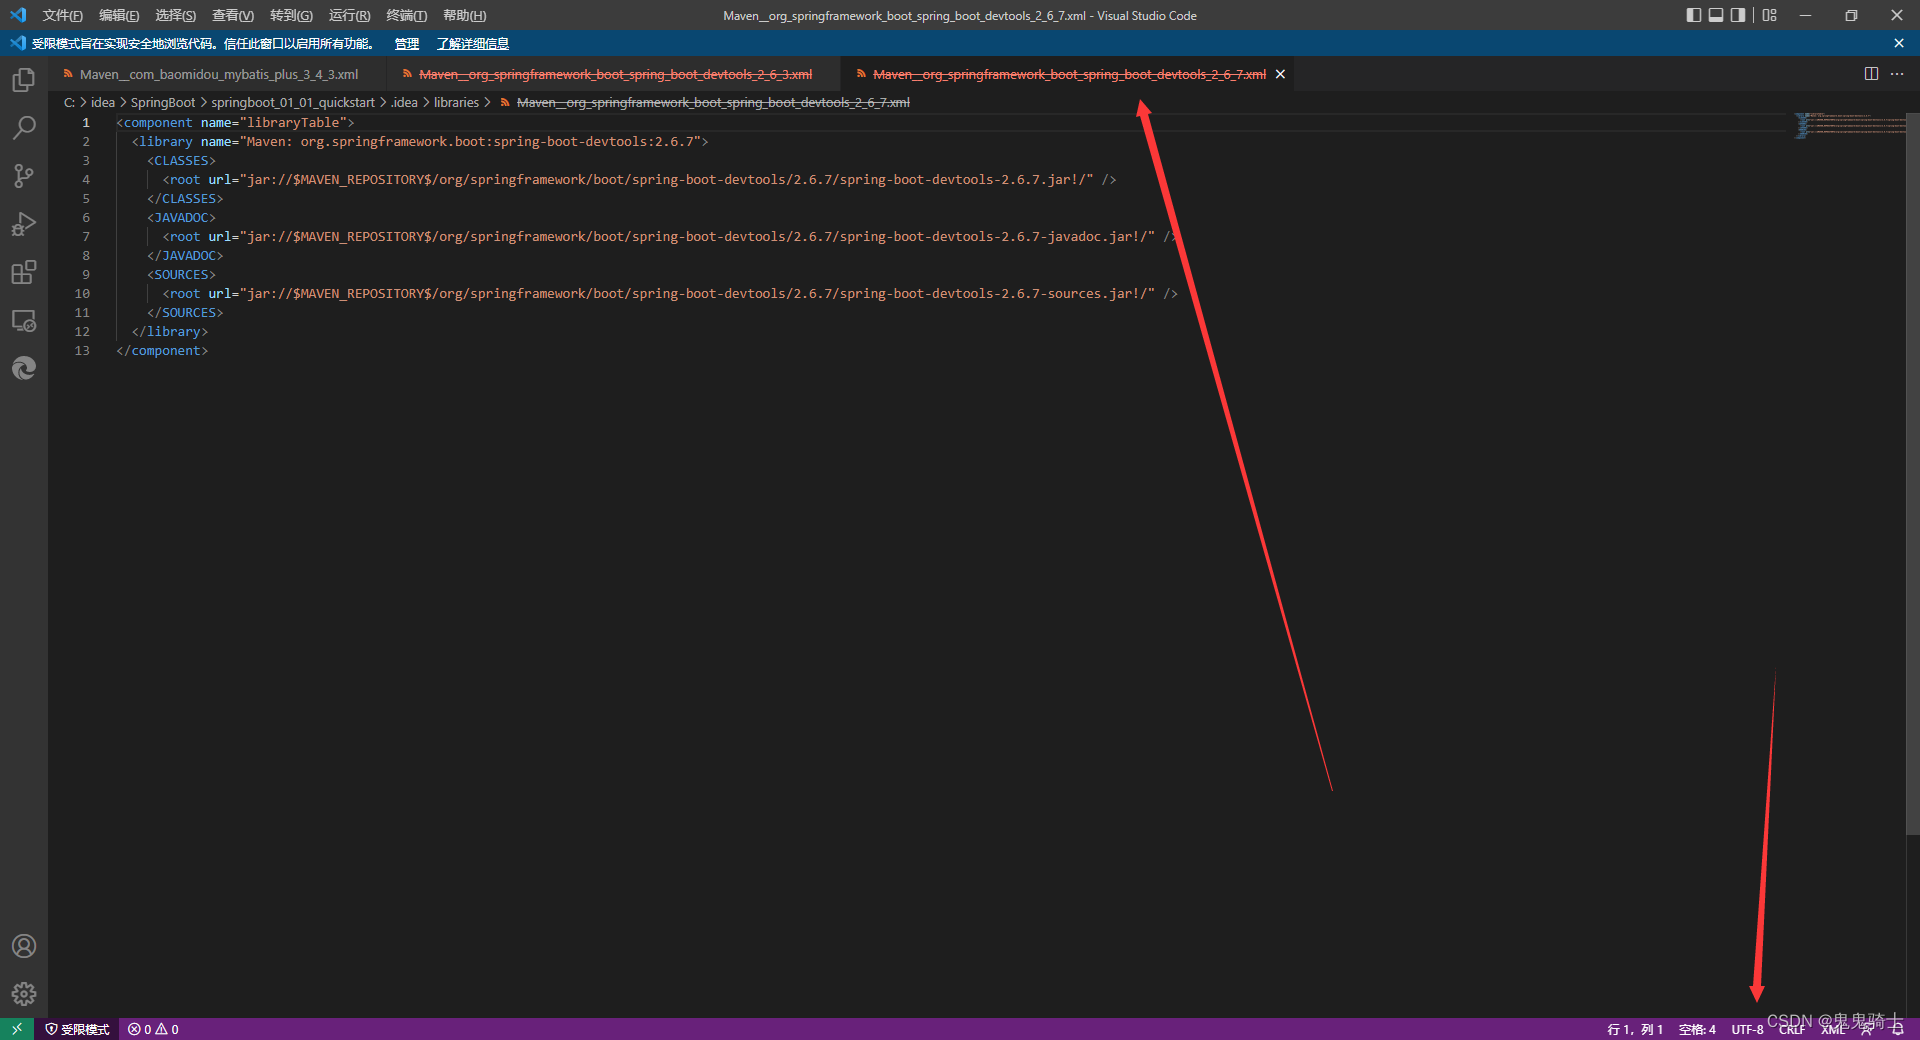Click the libraryTable text on line 1
The image size is (1920, 1040).
point(293,122)
